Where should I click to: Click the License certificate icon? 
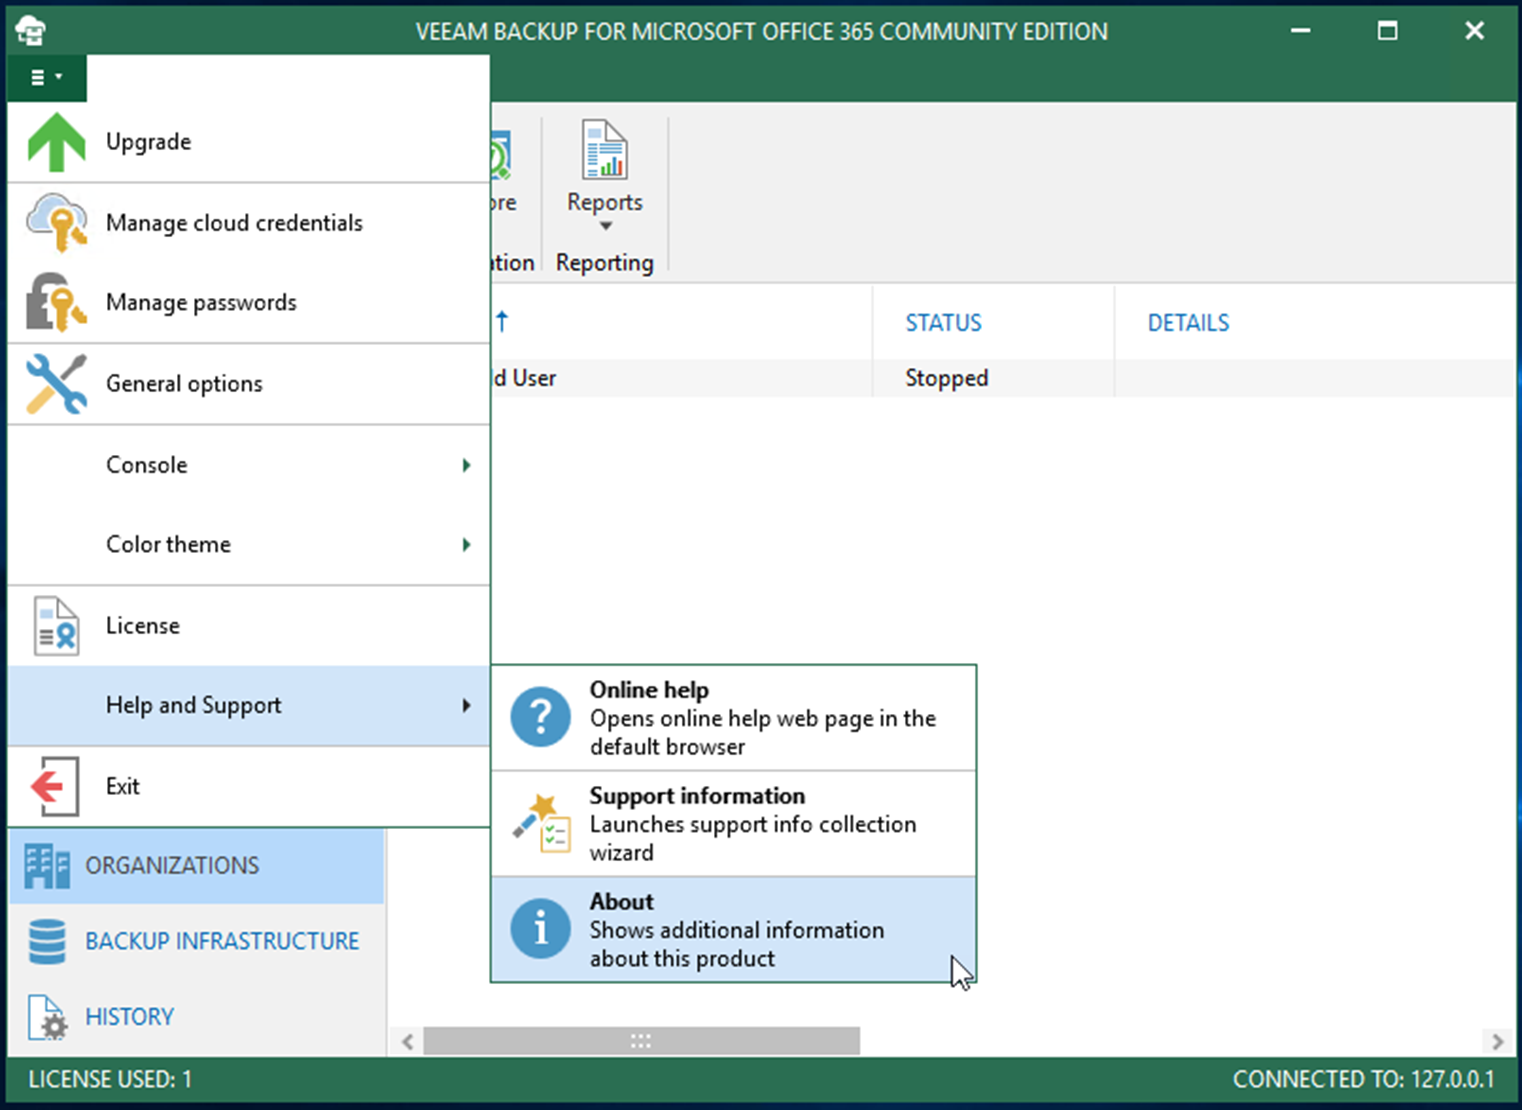pyautogui.click(x=57, y=625)
